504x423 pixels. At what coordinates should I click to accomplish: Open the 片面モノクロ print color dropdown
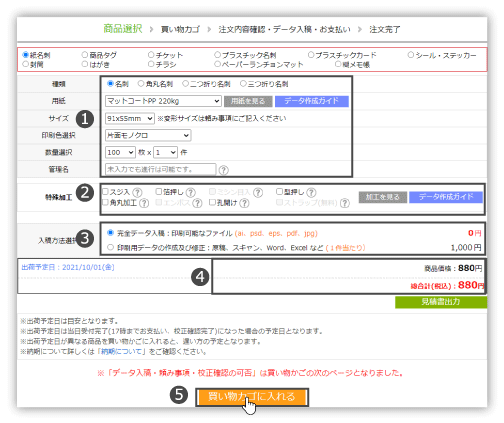(x=148, y=135)
